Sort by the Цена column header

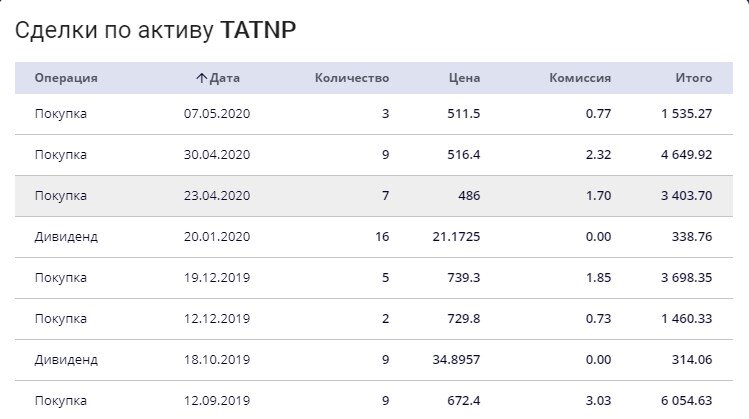[464, 78]
